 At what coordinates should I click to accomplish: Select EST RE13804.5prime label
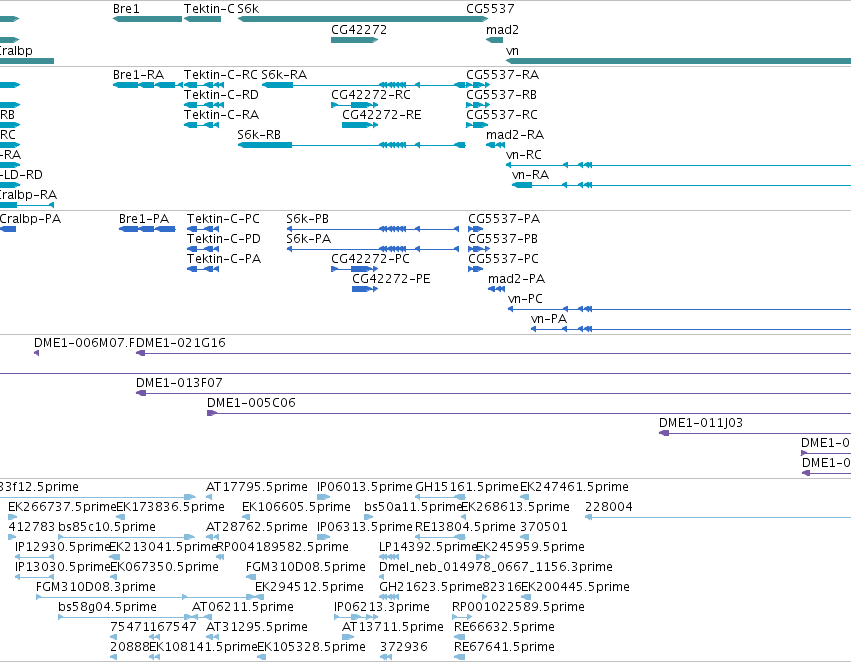pos(465,527)
